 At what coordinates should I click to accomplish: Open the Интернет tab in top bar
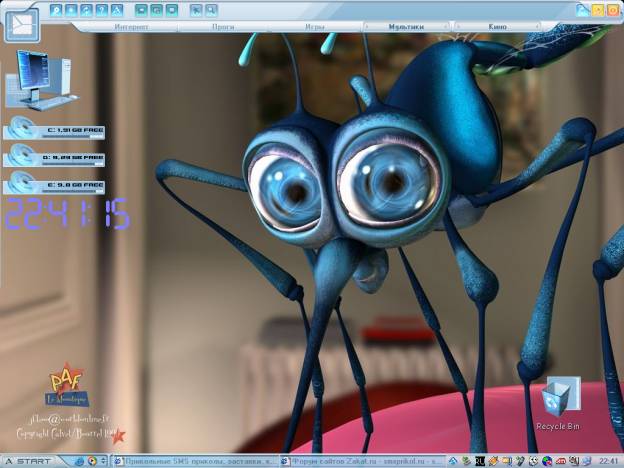131,27
